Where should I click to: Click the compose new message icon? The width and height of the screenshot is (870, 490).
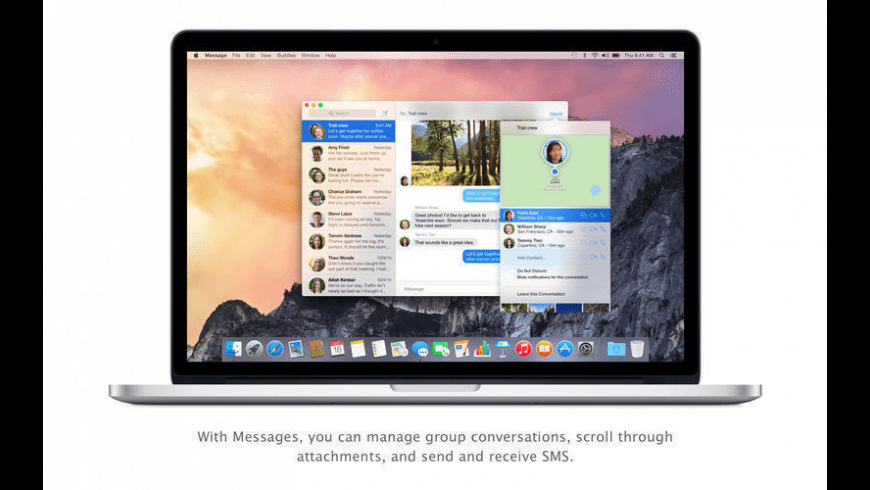[x=385, y=113]
